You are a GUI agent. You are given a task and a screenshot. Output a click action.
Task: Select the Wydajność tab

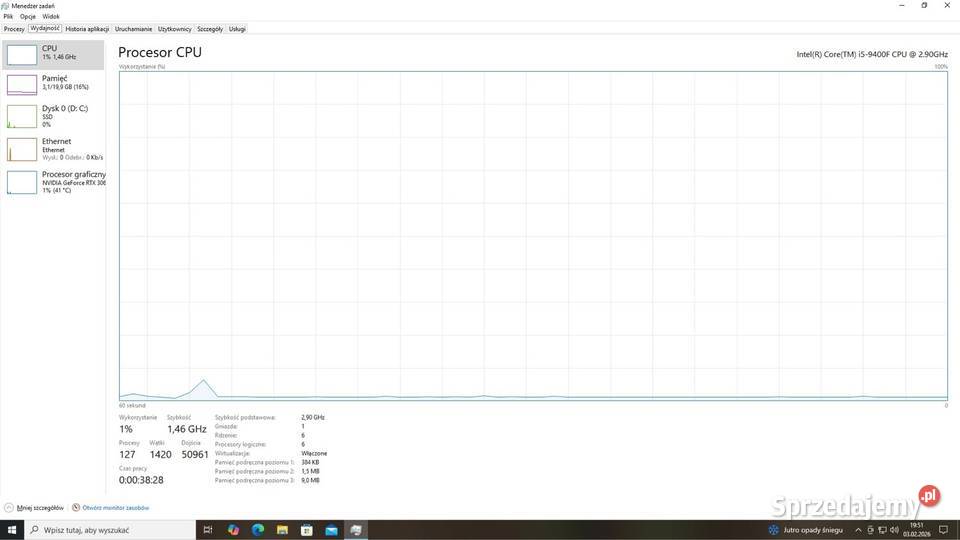point(45,28)
